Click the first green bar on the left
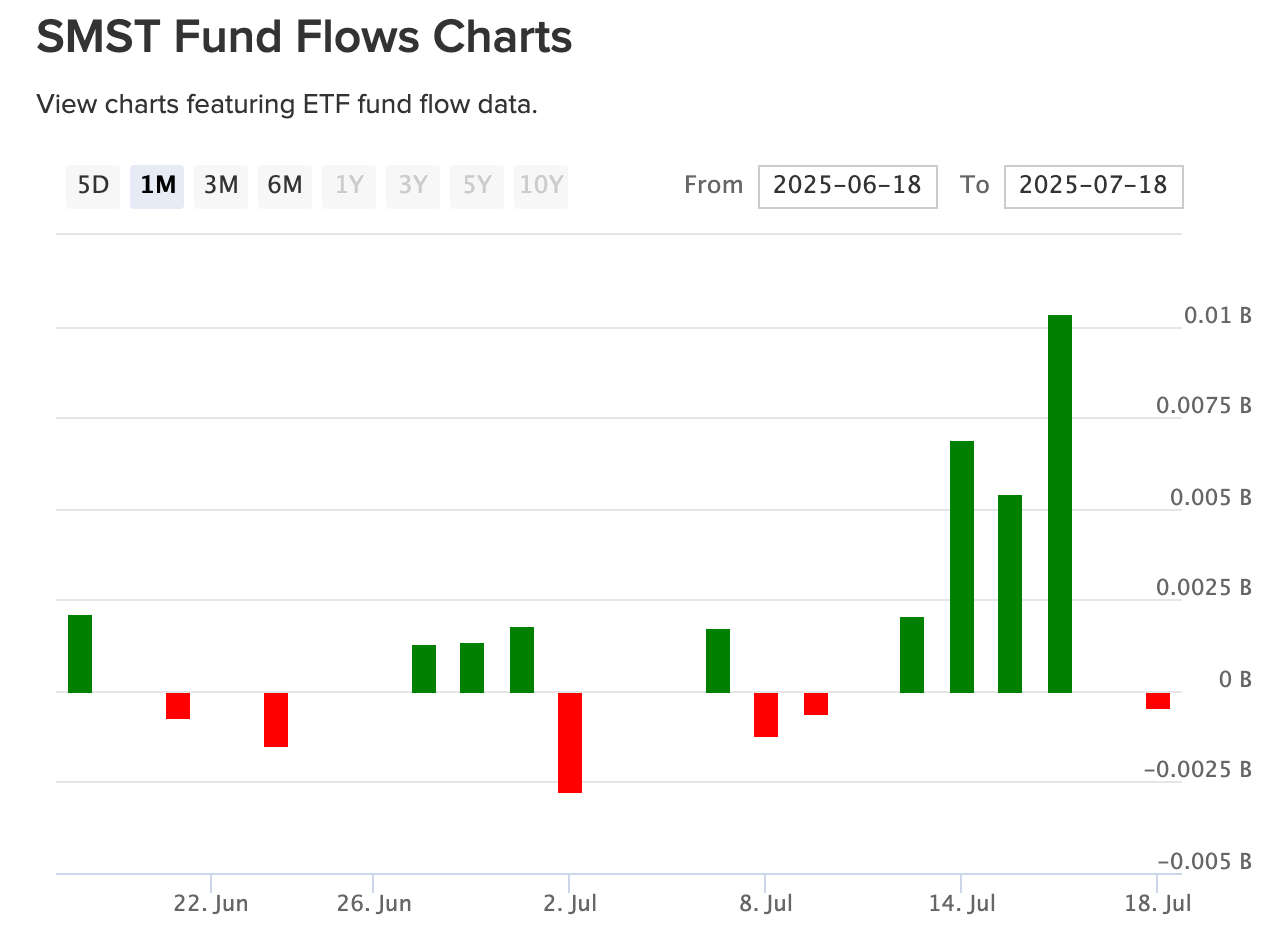This screenshot has width=1274, height=939. [x=80, y=653]
